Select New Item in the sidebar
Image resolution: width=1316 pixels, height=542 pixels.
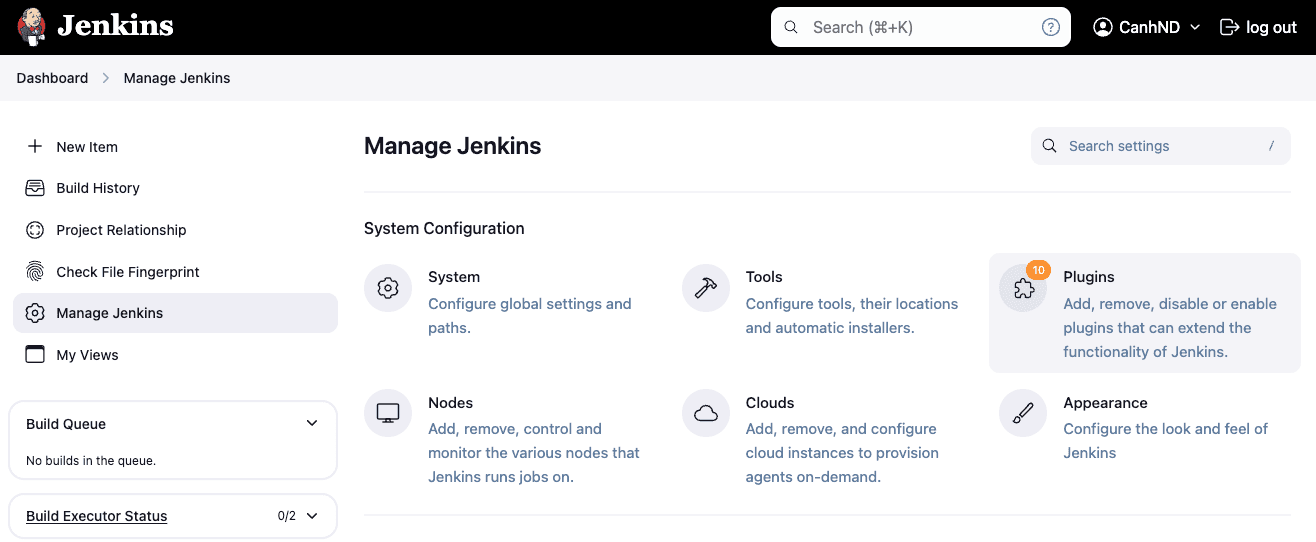(87, 147)
